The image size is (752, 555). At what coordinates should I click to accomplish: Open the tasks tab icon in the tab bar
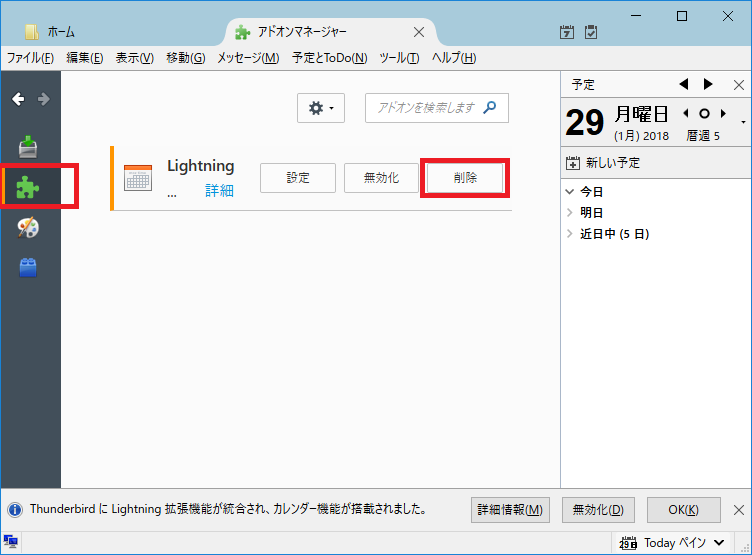pos(591,32)
